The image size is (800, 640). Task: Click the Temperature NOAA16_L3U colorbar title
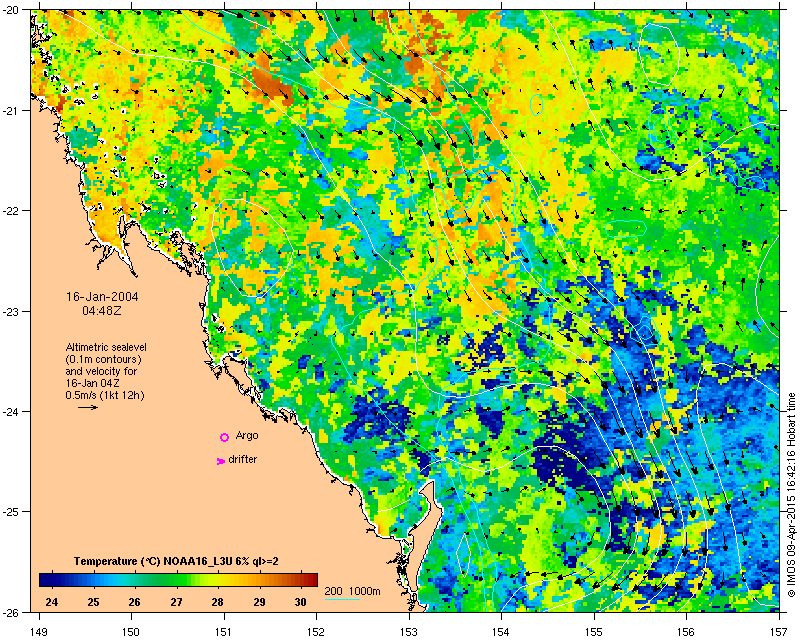point(176,561)
